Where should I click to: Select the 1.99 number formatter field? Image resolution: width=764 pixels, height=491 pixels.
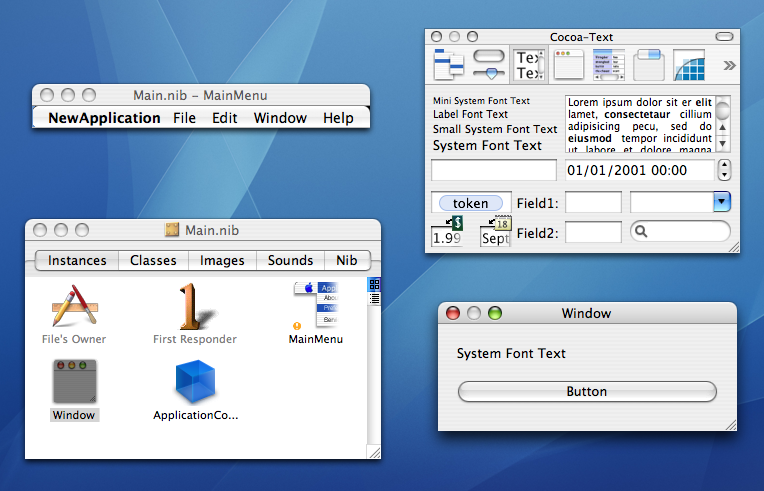447,238
